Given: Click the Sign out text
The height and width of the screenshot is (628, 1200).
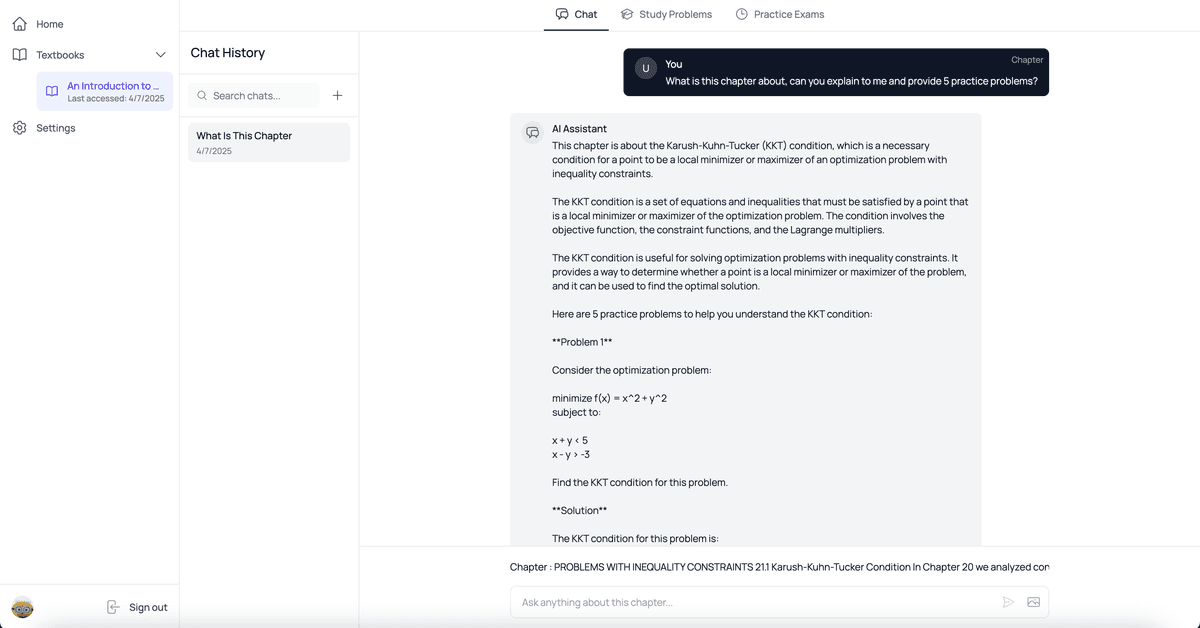Looking at the screenshot, I should [x=148, y=607].
